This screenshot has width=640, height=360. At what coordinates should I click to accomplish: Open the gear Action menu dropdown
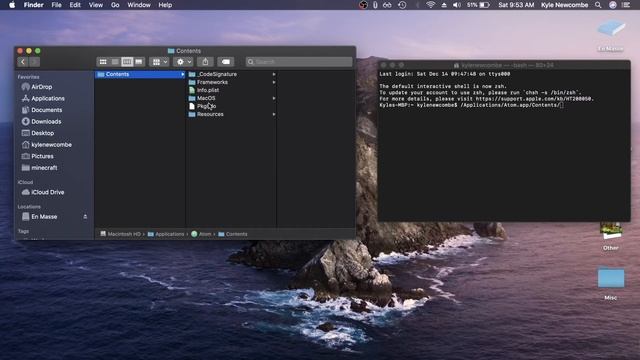click(x=183, y=62)
